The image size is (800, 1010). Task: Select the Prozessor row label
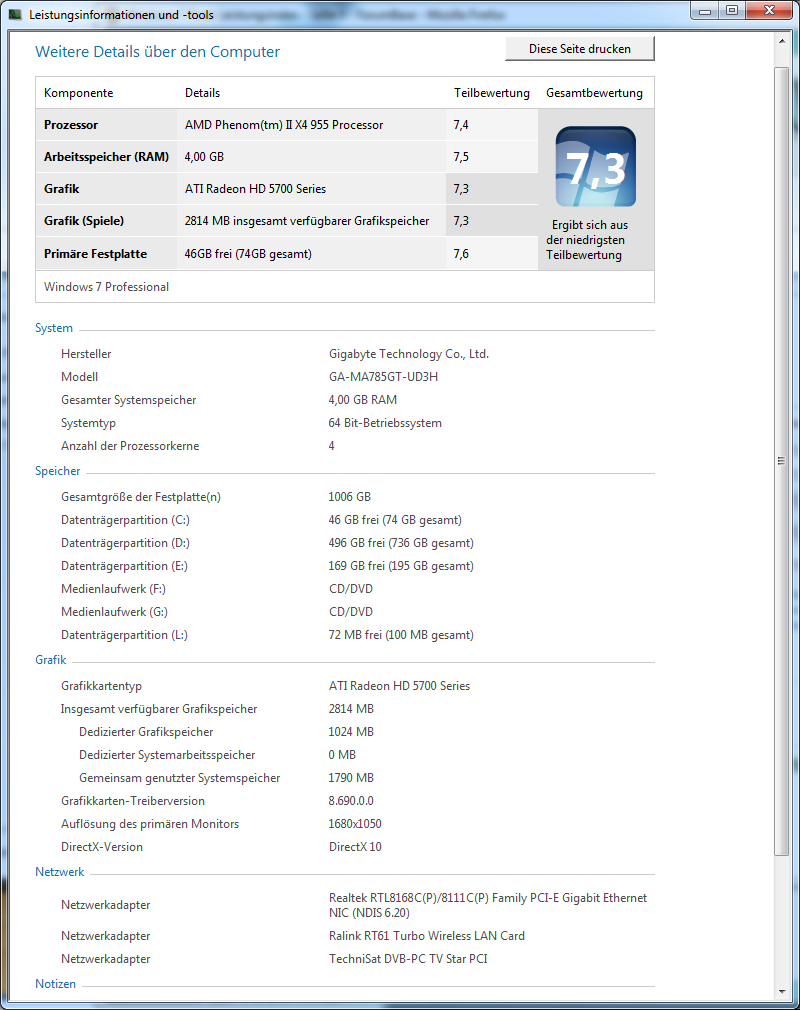point(71,125)
